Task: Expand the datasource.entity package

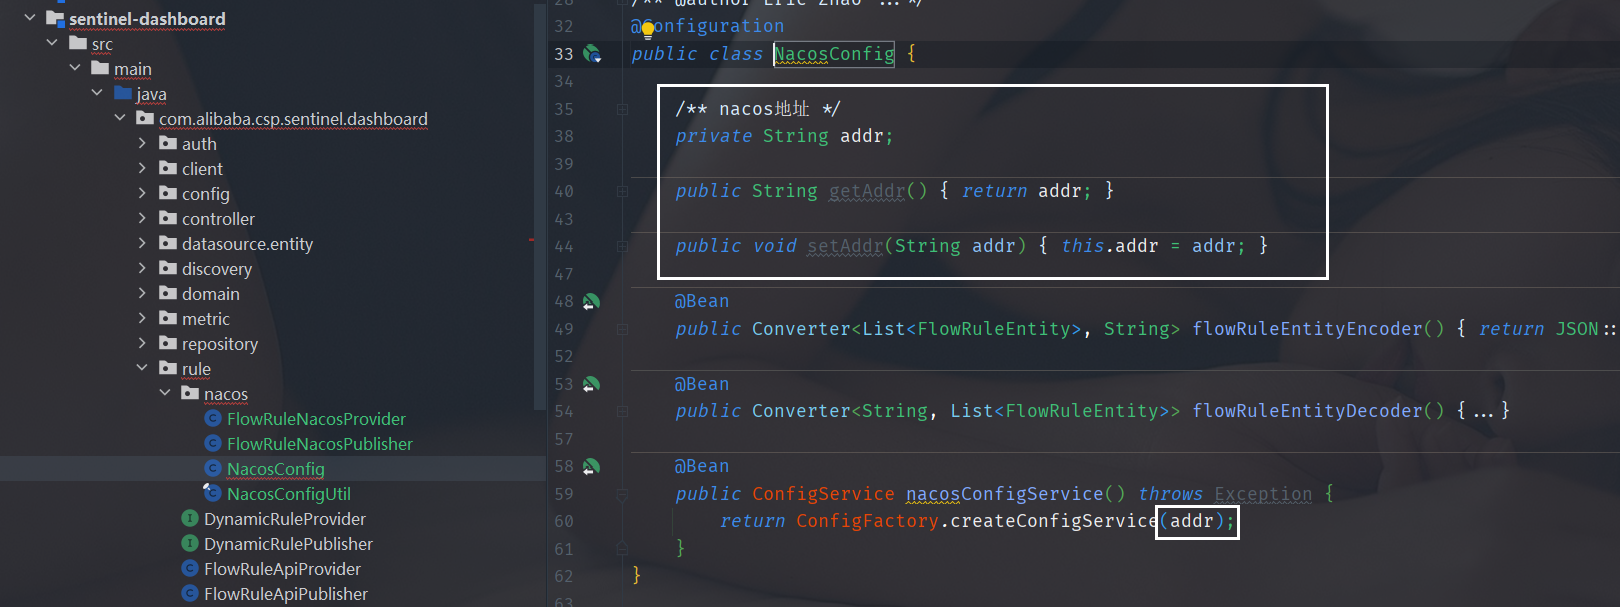Action: click(142, 243)
